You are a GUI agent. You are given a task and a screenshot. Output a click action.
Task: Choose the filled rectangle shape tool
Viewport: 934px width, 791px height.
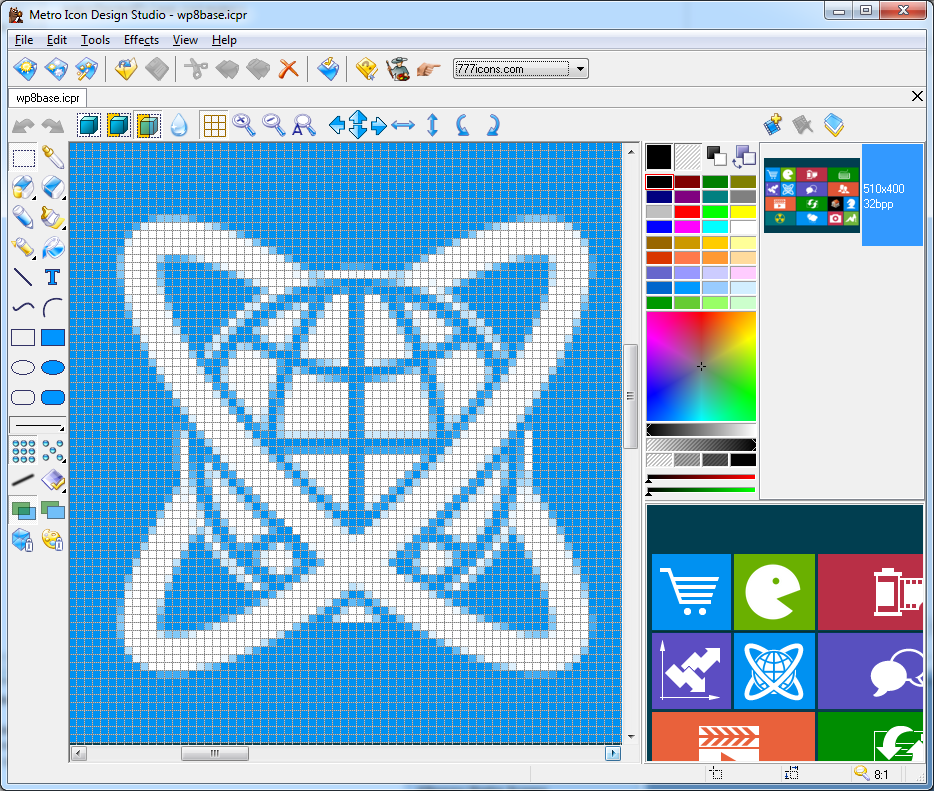tap(53, 338)
